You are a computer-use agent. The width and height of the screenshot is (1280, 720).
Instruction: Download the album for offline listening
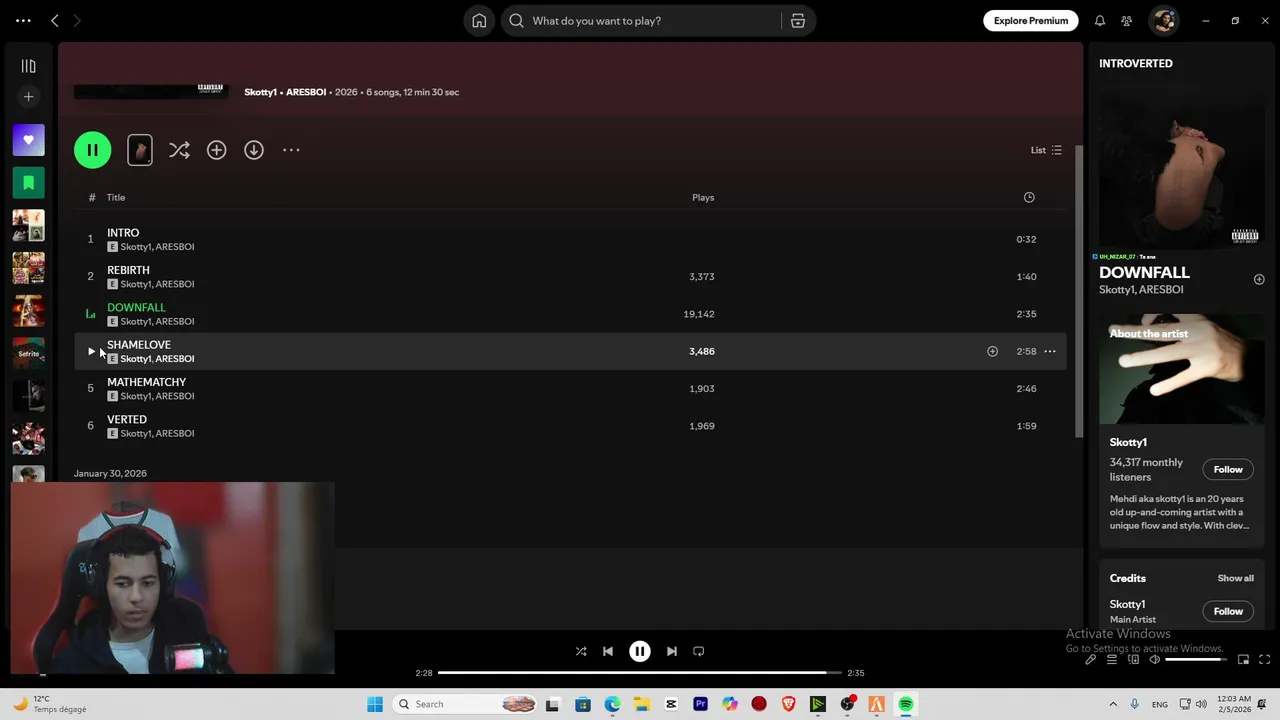(254, 150)
